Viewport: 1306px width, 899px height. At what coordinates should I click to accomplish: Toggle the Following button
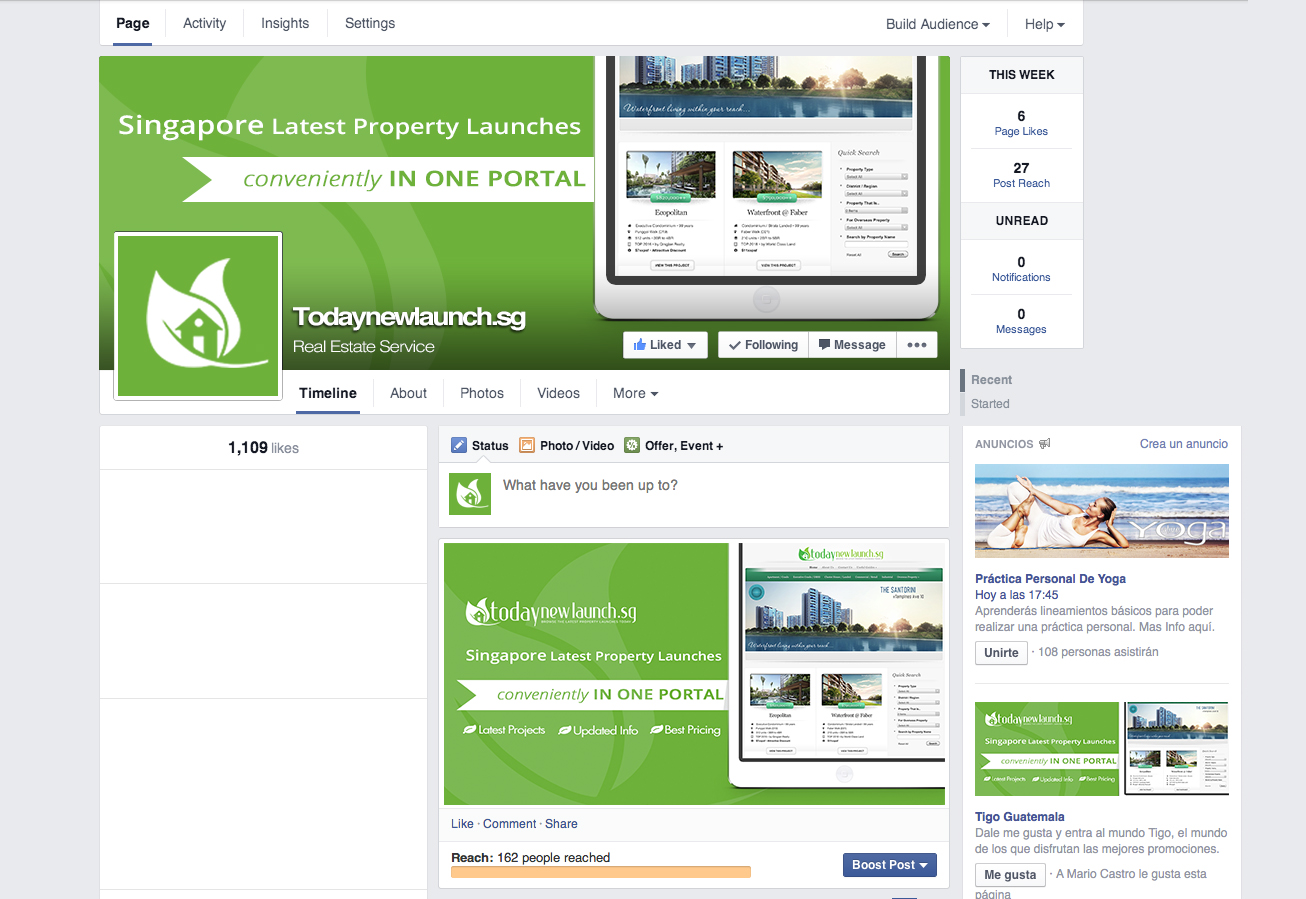(763, 345)
